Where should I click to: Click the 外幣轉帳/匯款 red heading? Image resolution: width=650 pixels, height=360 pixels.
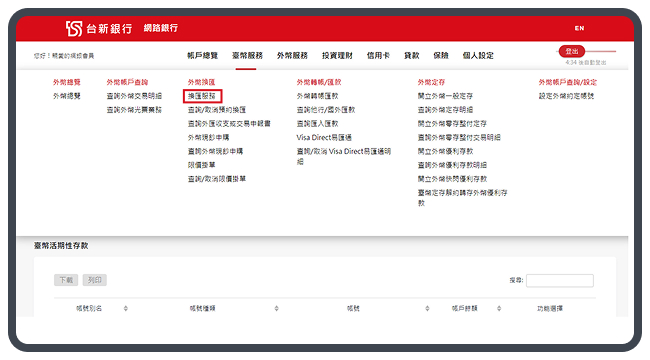point(319,82)
